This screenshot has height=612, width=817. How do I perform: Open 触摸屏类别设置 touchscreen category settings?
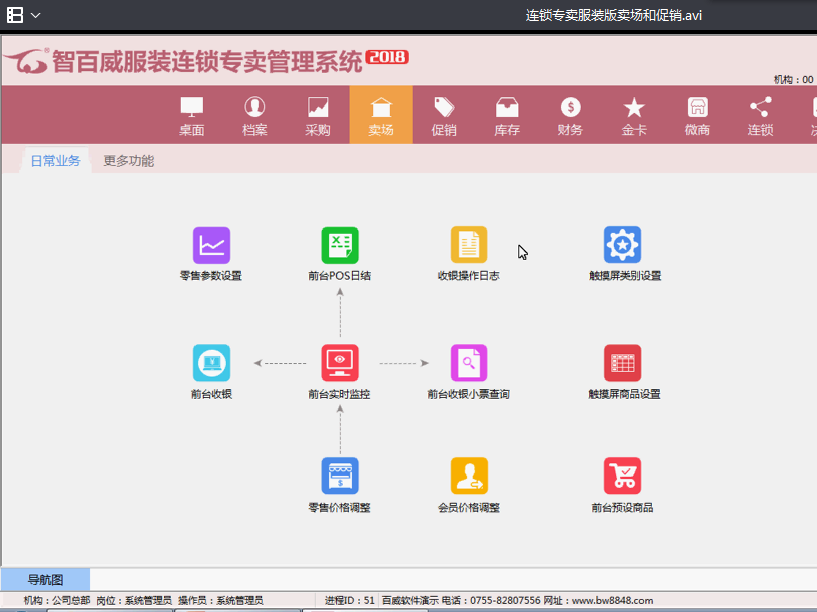coord(623,244)
